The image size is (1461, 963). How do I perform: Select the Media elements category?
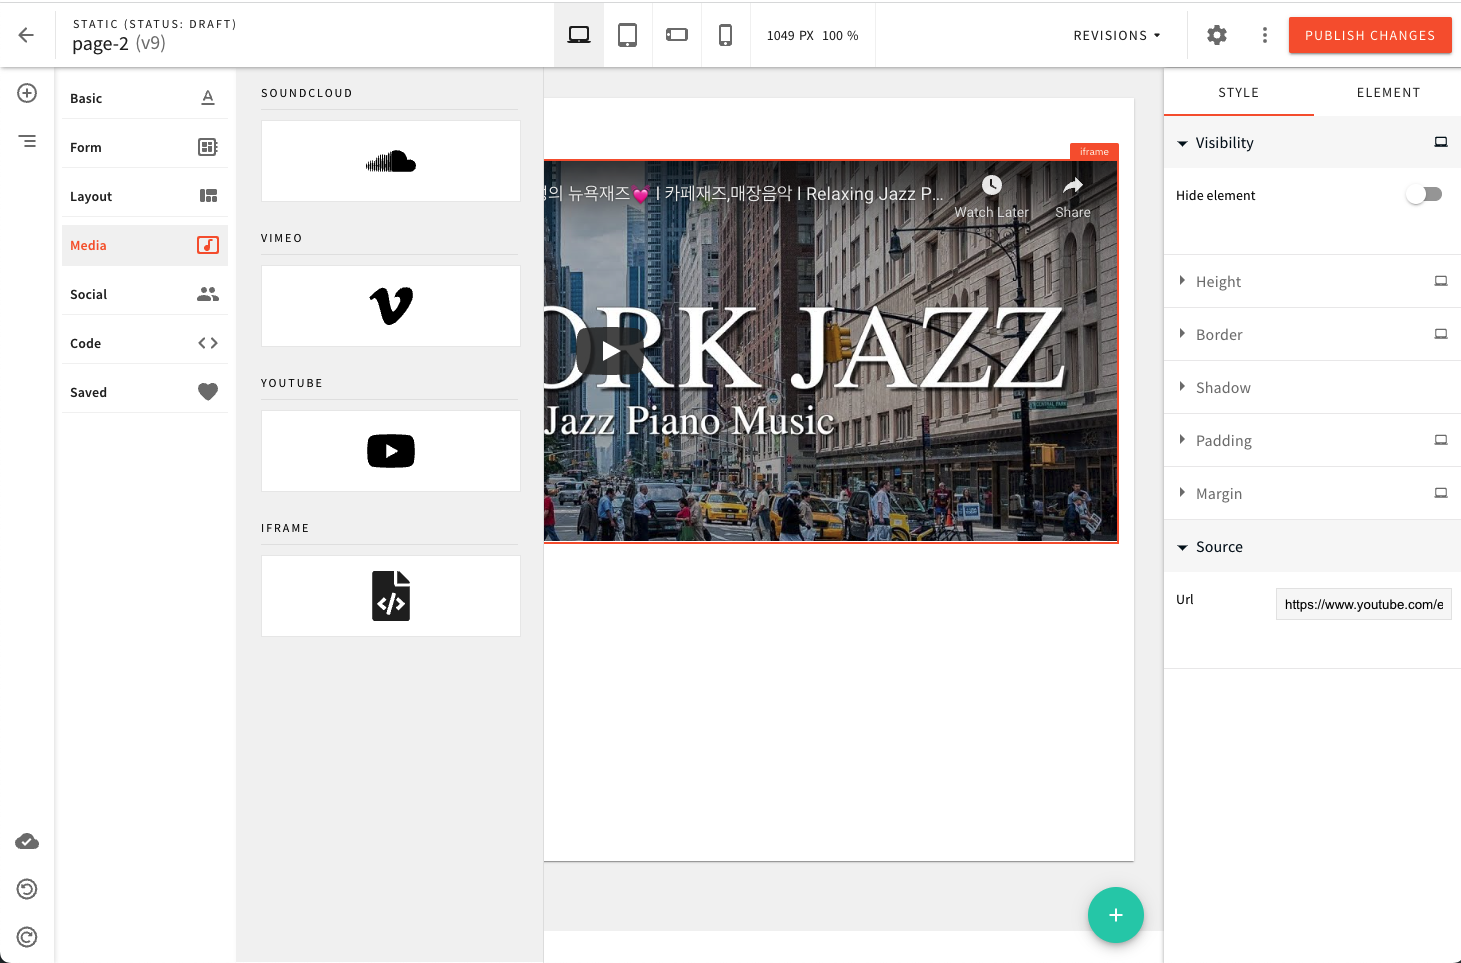point(145,245)
